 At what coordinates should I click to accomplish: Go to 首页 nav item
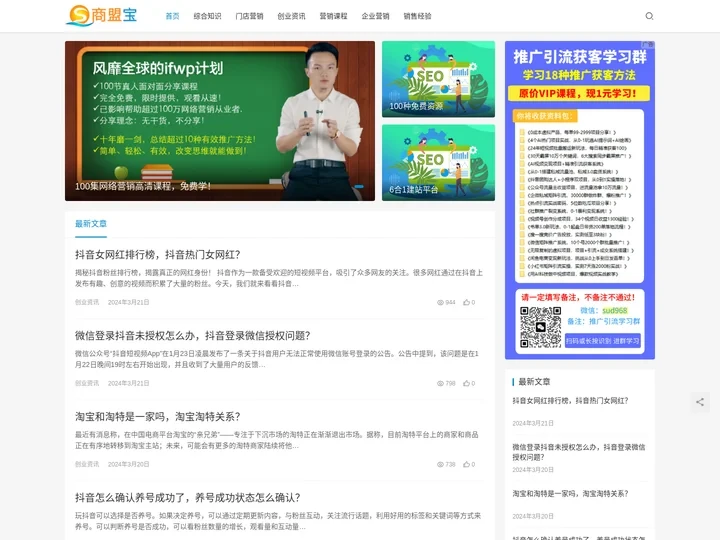point(172,16)
